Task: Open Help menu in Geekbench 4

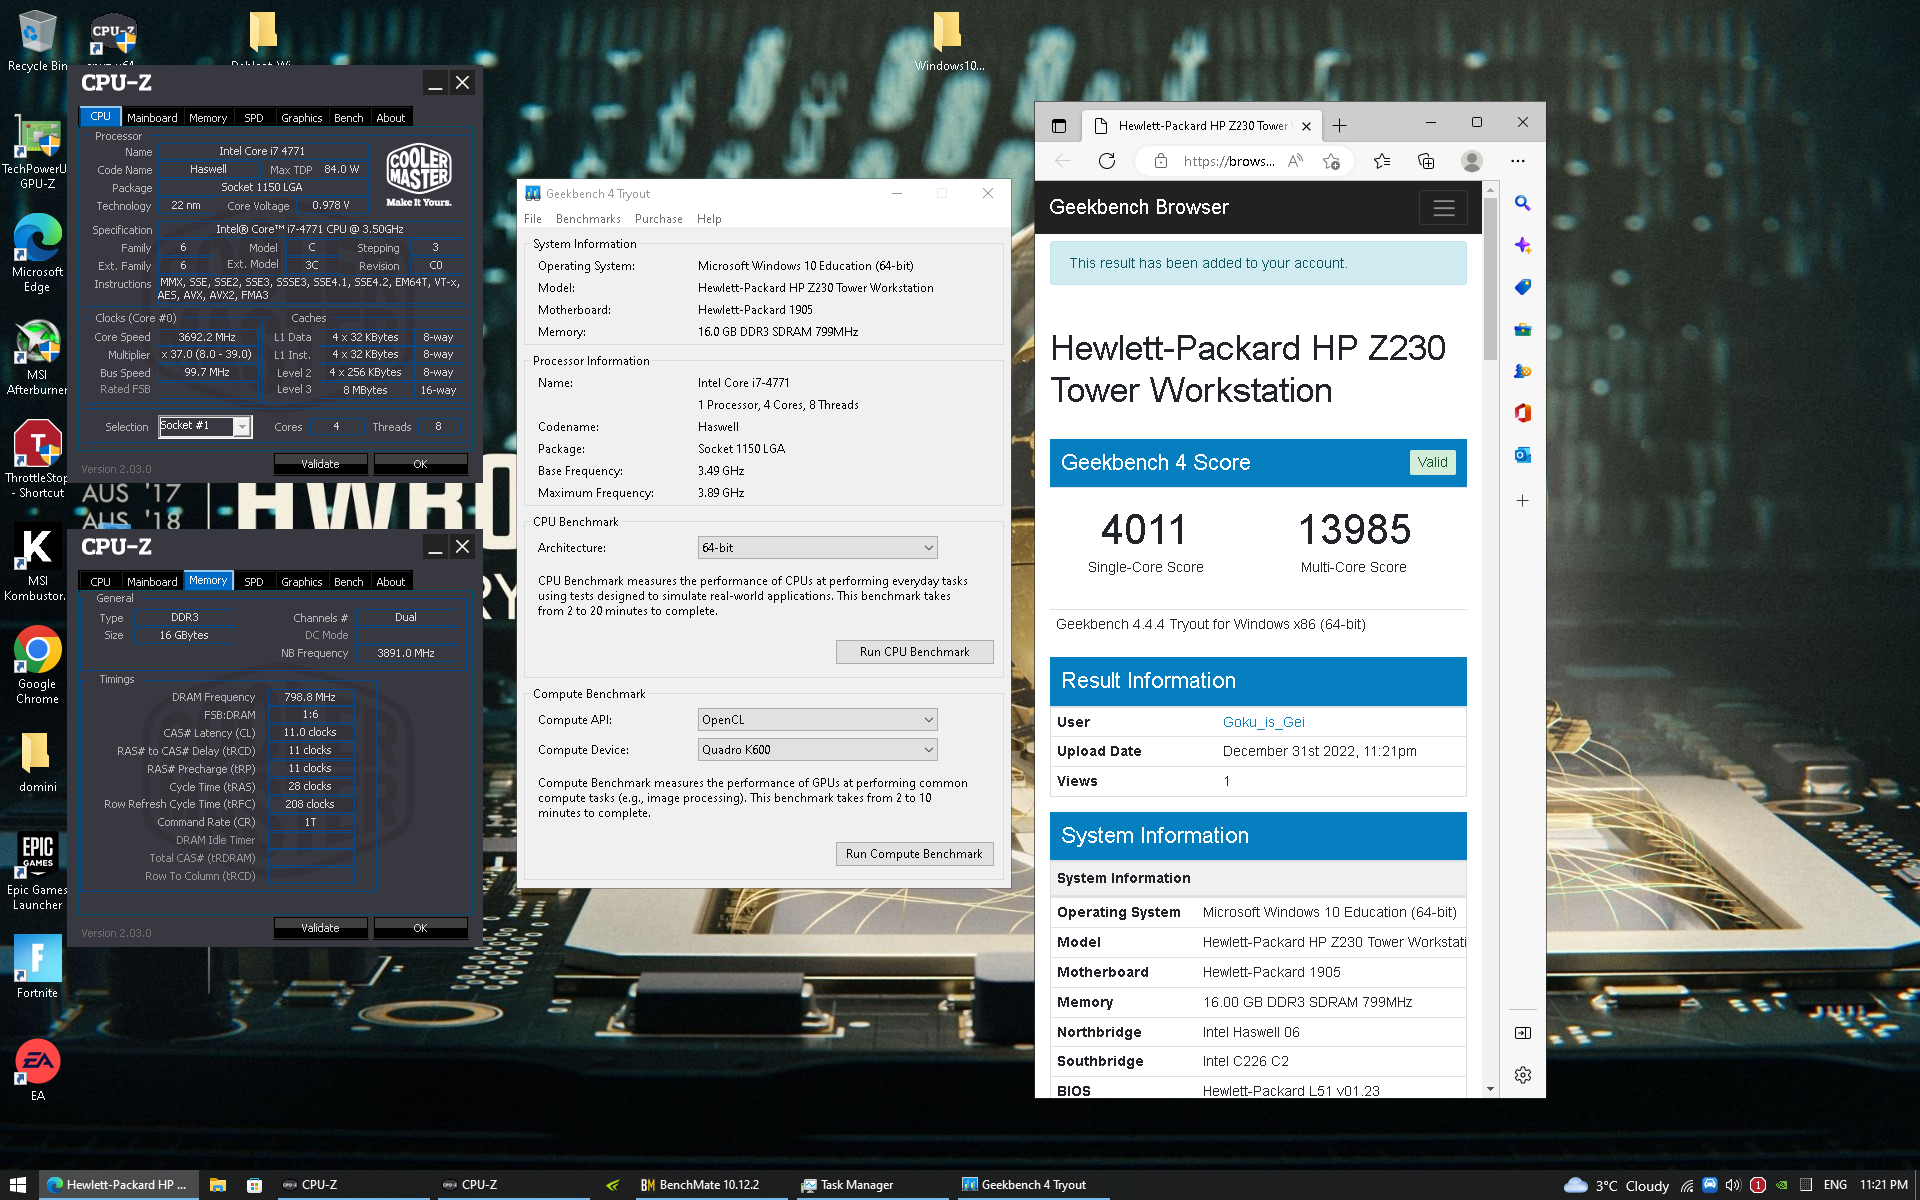Action: [709, 219]
